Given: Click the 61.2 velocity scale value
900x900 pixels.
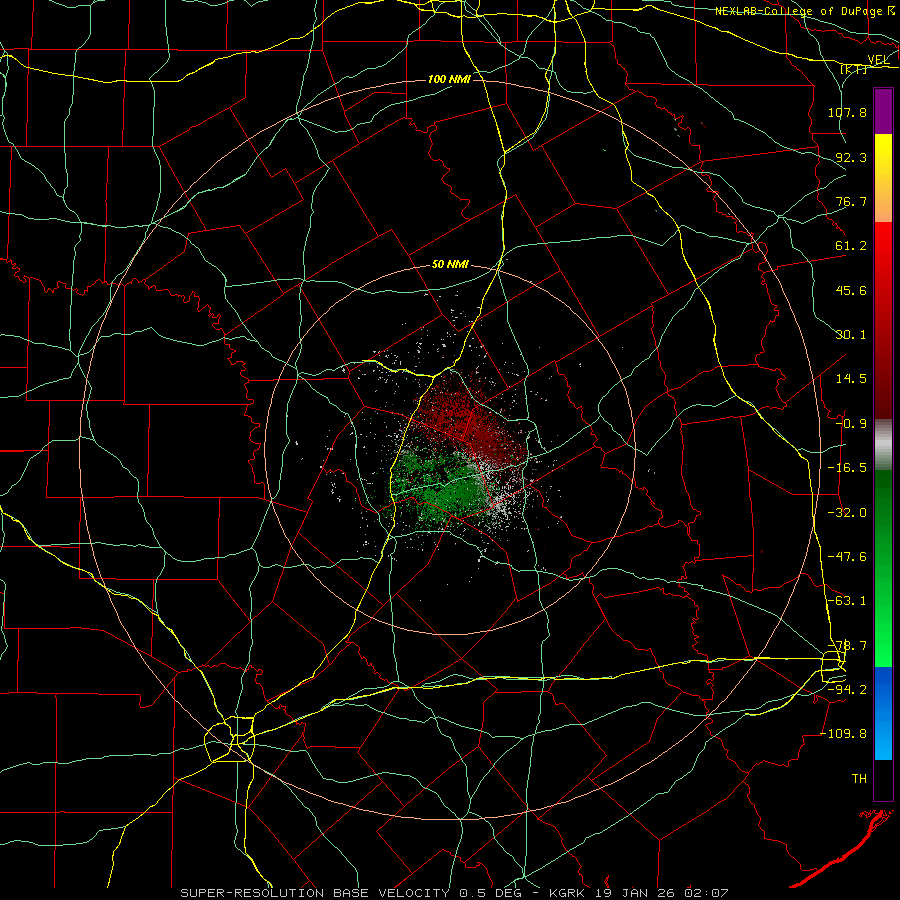Looking at the screenshot, I should tap(851, 246).
